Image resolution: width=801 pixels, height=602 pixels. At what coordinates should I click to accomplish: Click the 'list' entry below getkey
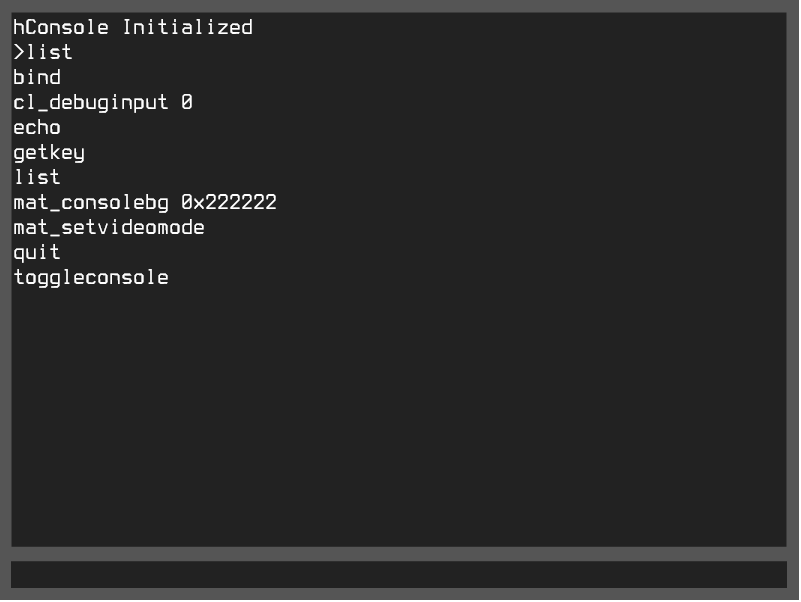pyautogui.click(x=37, y=178)
